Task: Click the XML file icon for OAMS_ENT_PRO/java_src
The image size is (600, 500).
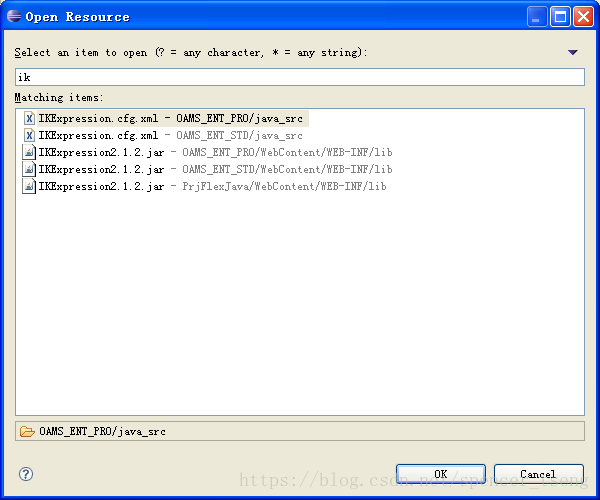Action: coord(29,119)
